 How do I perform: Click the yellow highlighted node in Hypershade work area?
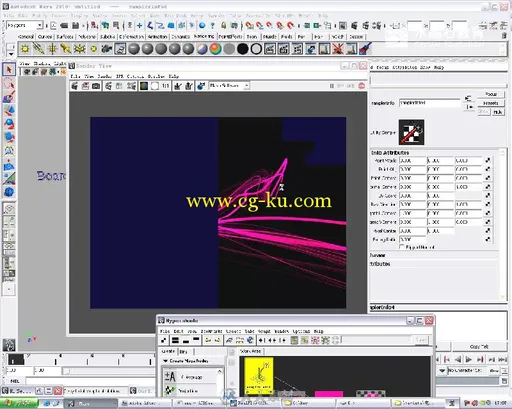coord(259,376)
